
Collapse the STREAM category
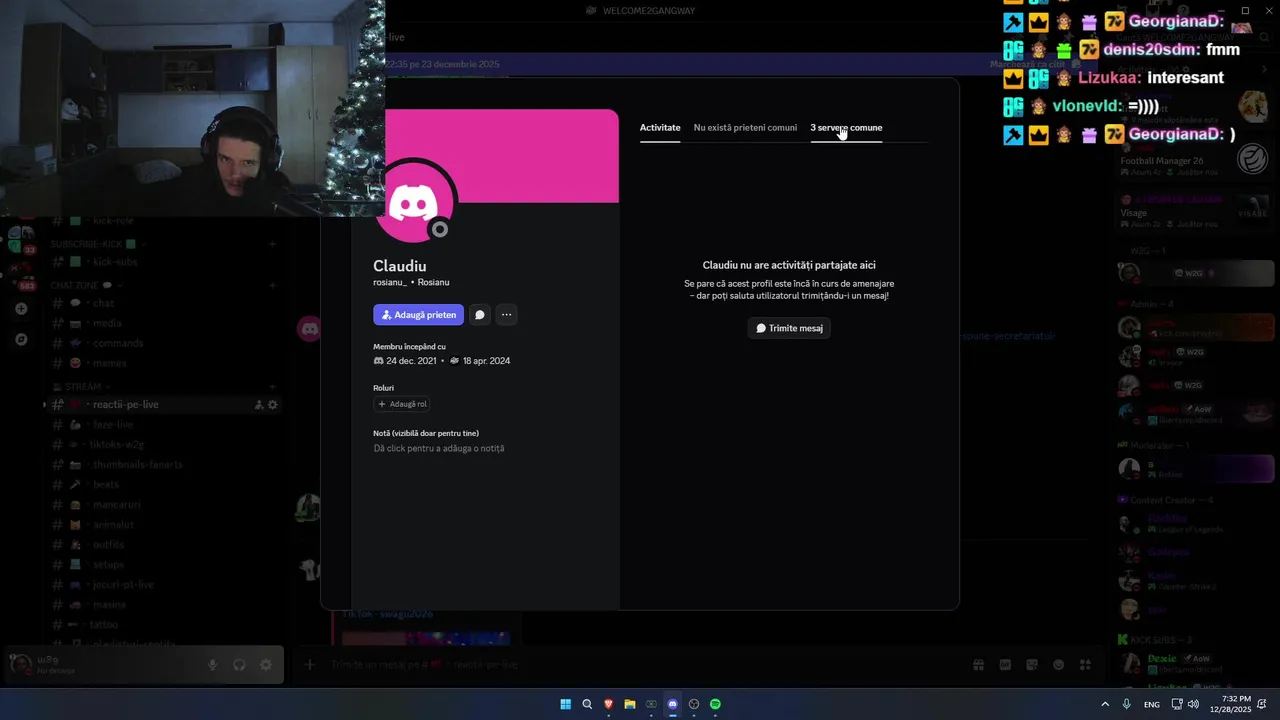pyautogui.click(x=82, y=386)
